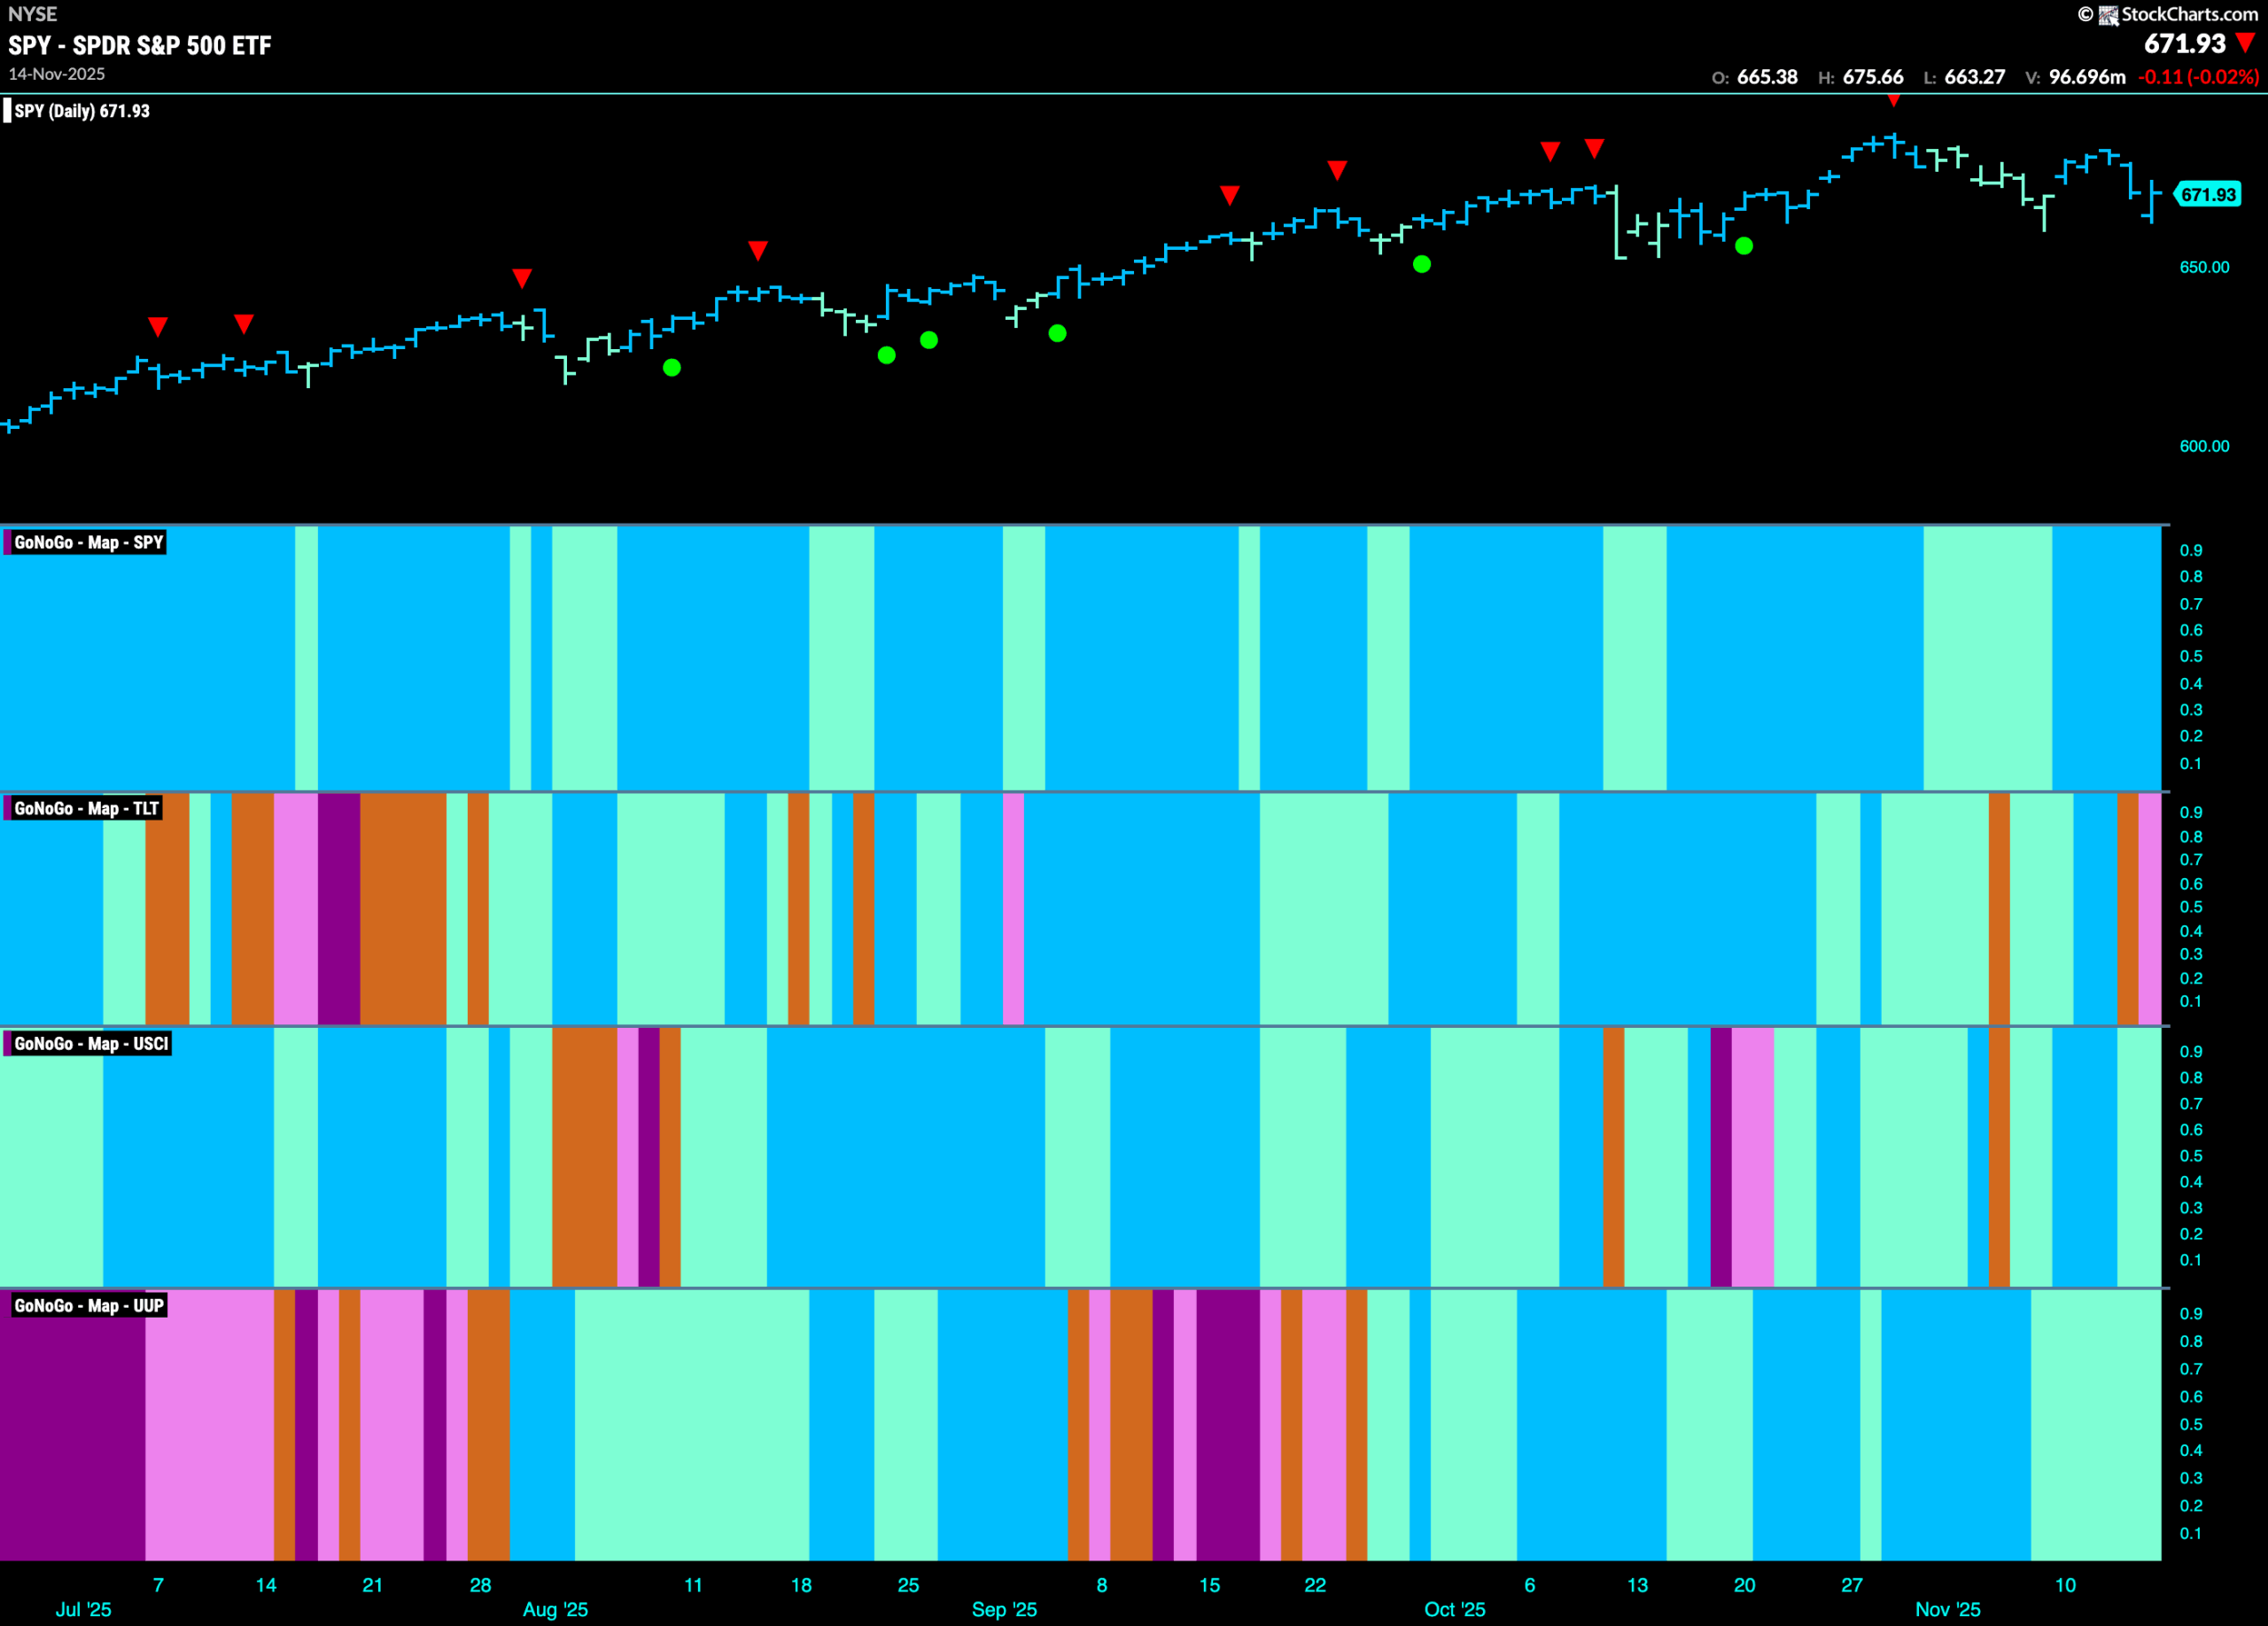
Task: Click the GoNoGo - Map - USCI panel label
Action: [91, 1043]
